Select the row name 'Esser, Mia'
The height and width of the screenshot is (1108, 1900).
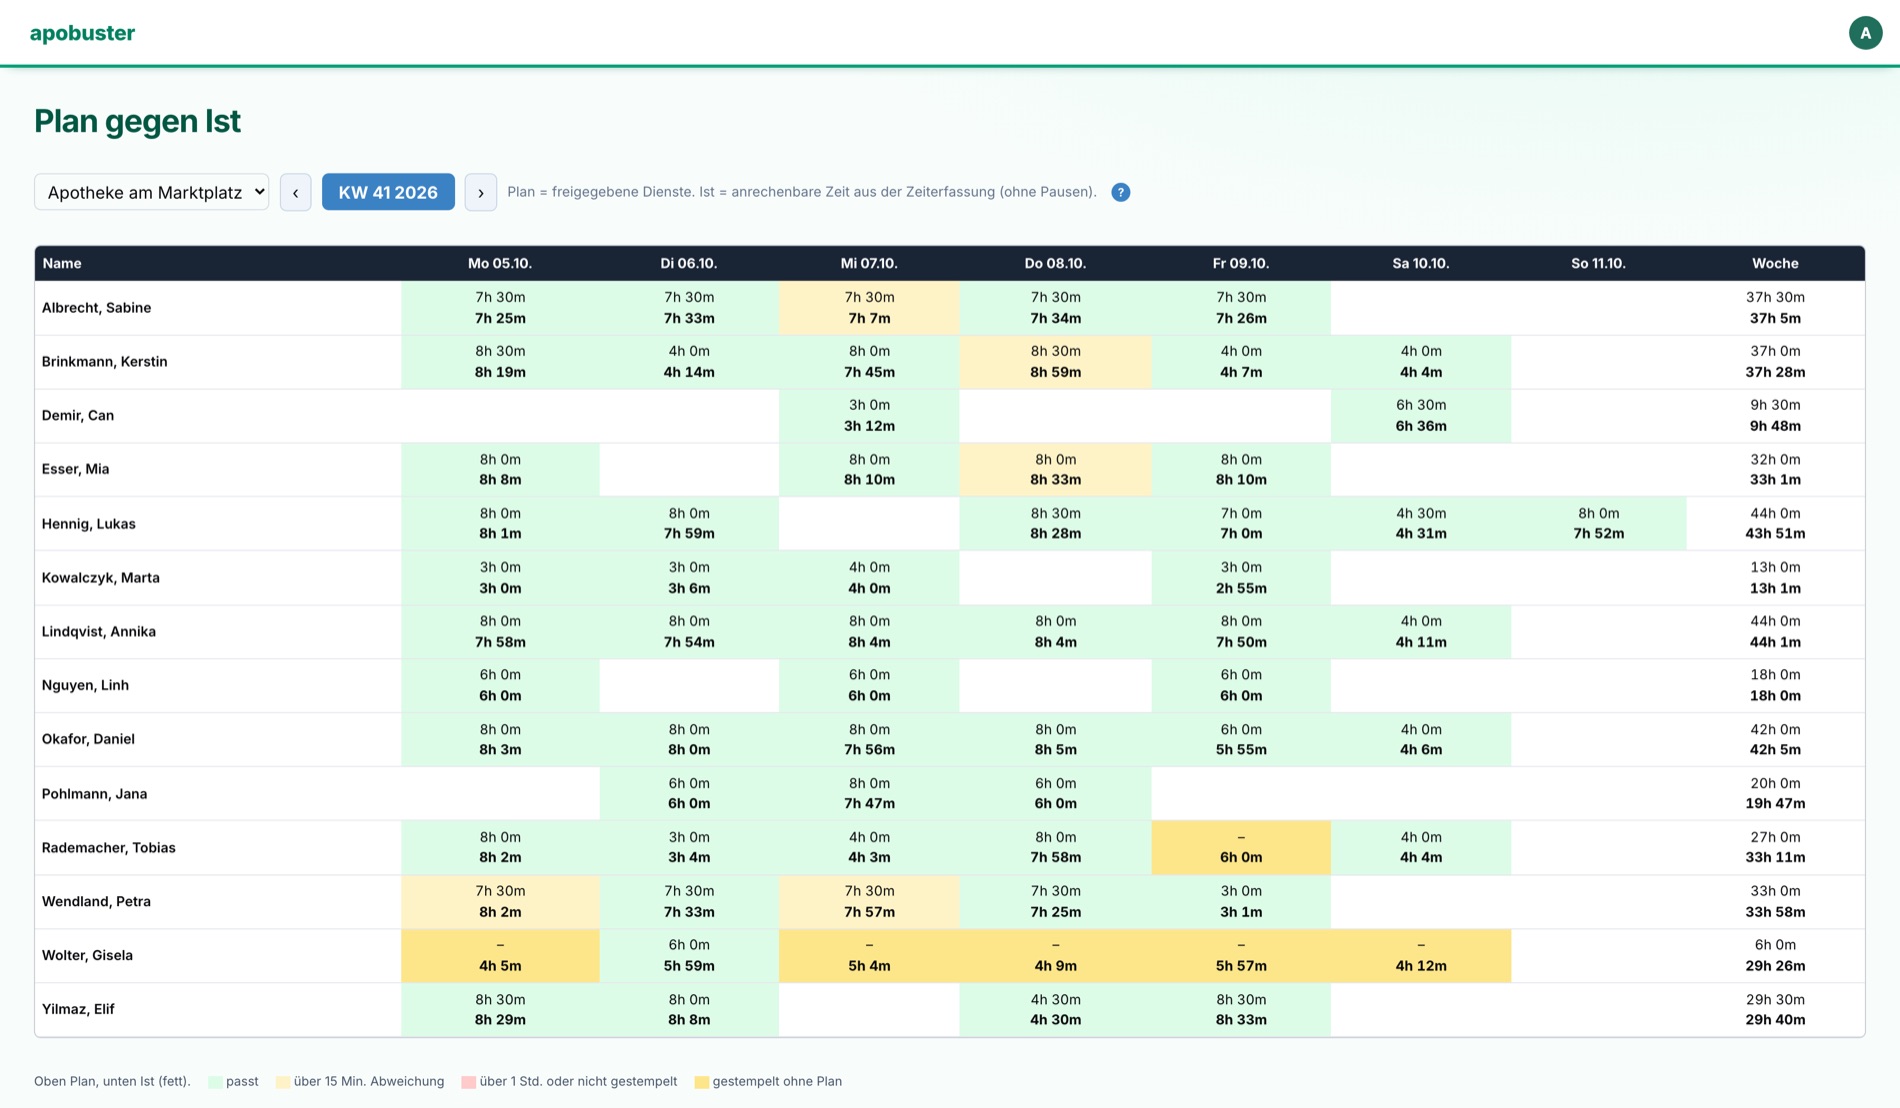(75, 469)
